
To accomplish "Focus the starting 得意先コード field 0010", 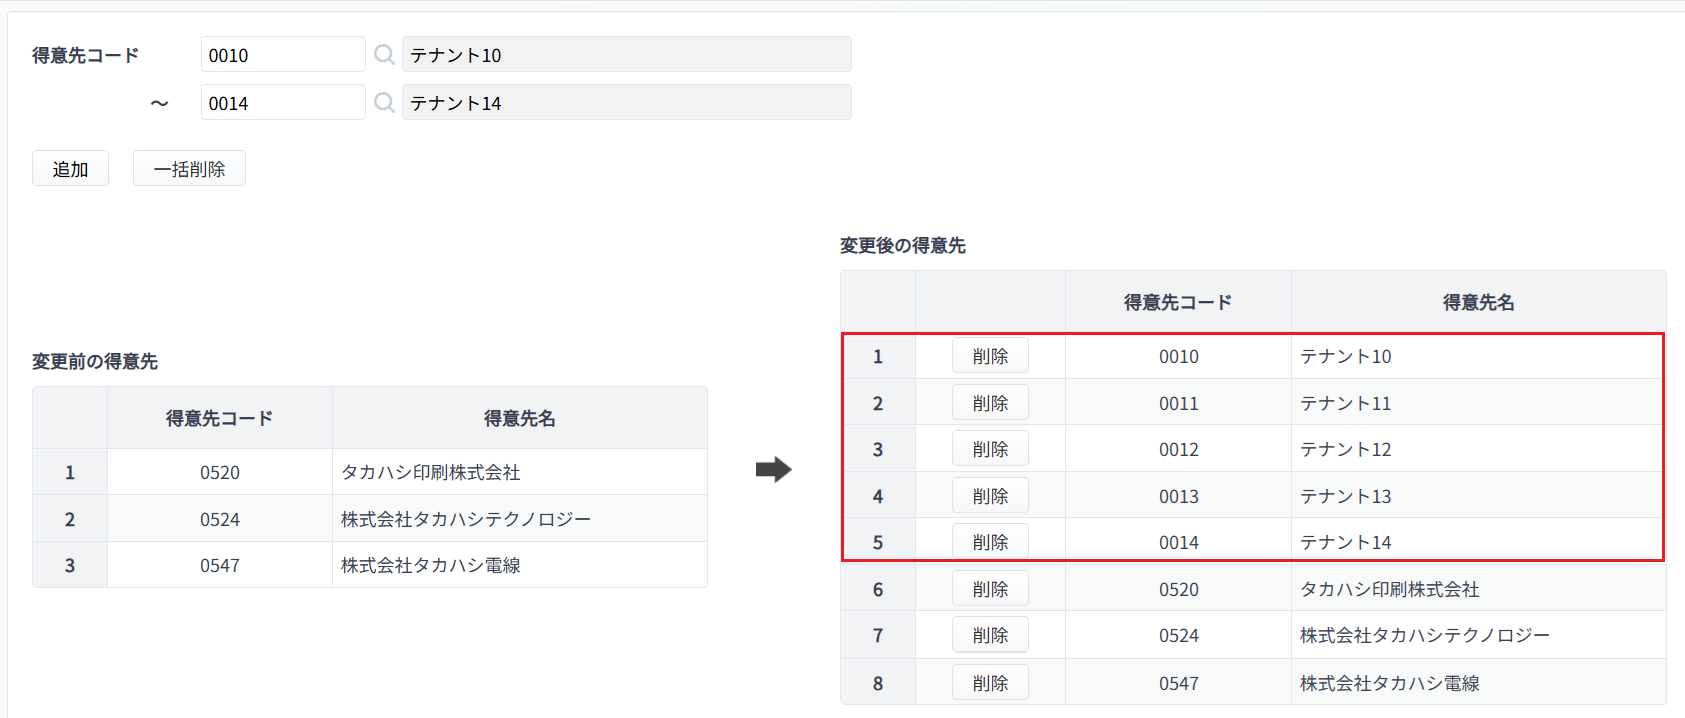I will 283,55.
